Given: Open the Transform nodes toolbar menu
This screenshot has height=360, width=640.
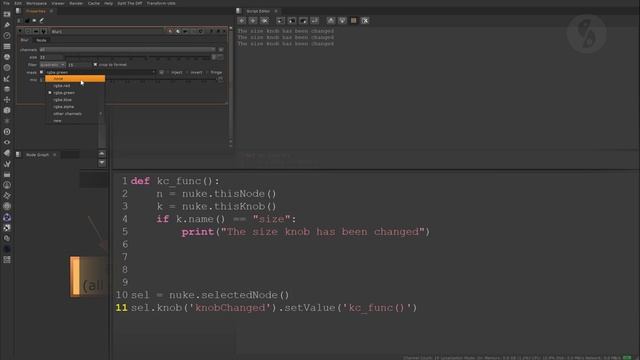Looking at the screenshot, I should 7,100.
